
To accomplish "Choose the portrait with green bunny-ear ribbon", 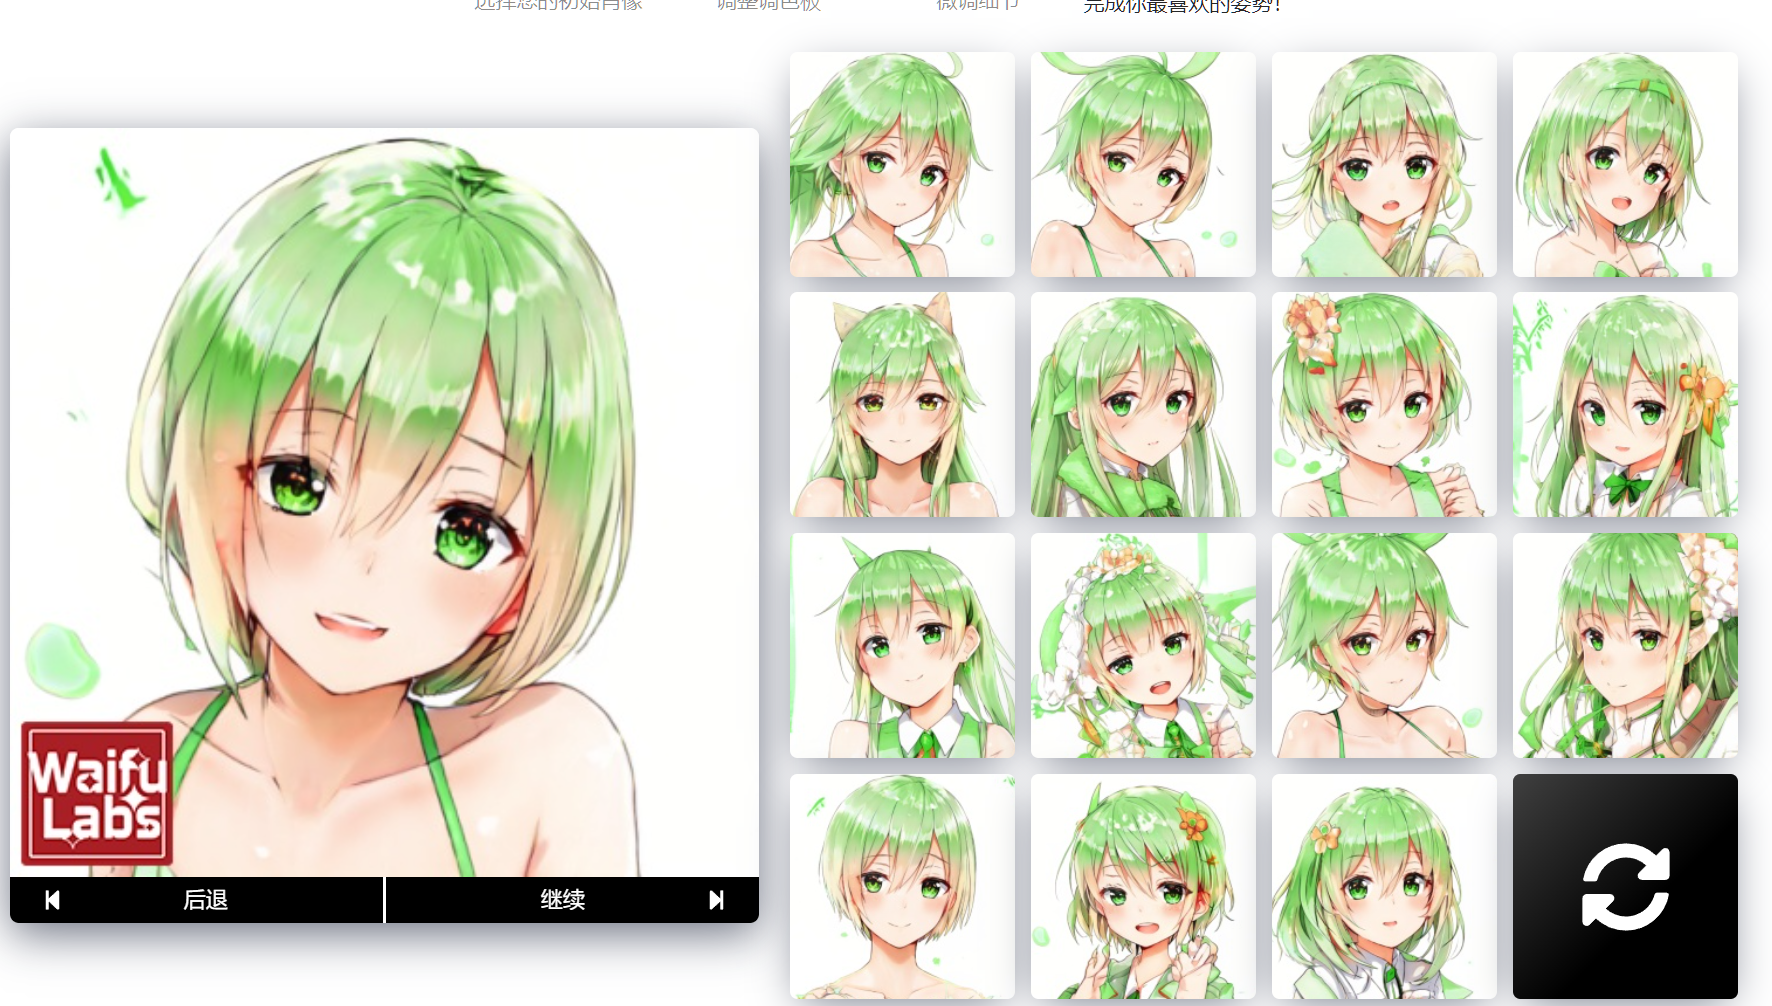I will pyautogui.click(x=1143, y=164).
